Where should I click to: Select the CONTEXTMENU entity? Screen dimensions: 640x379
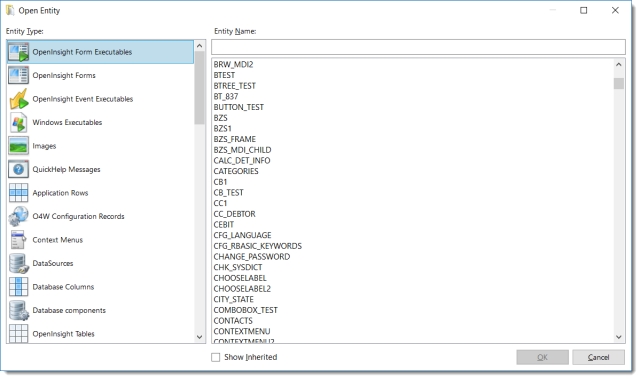point(242,331)
